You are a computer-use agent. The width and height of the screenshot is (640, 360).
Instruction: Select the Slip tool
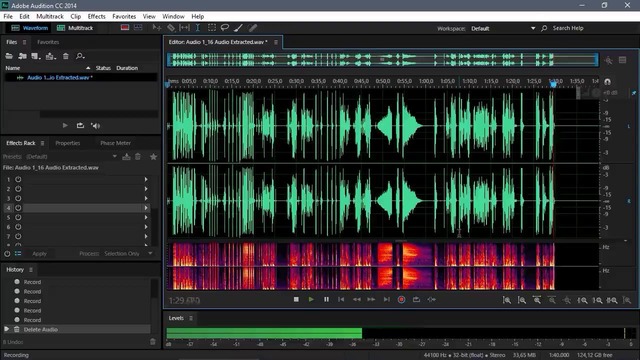184,28
